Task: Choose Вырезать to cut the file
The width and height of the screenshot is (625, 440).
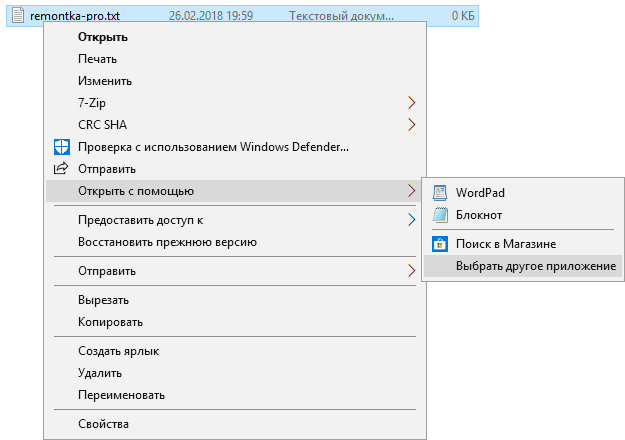Action: coord(235,300)
